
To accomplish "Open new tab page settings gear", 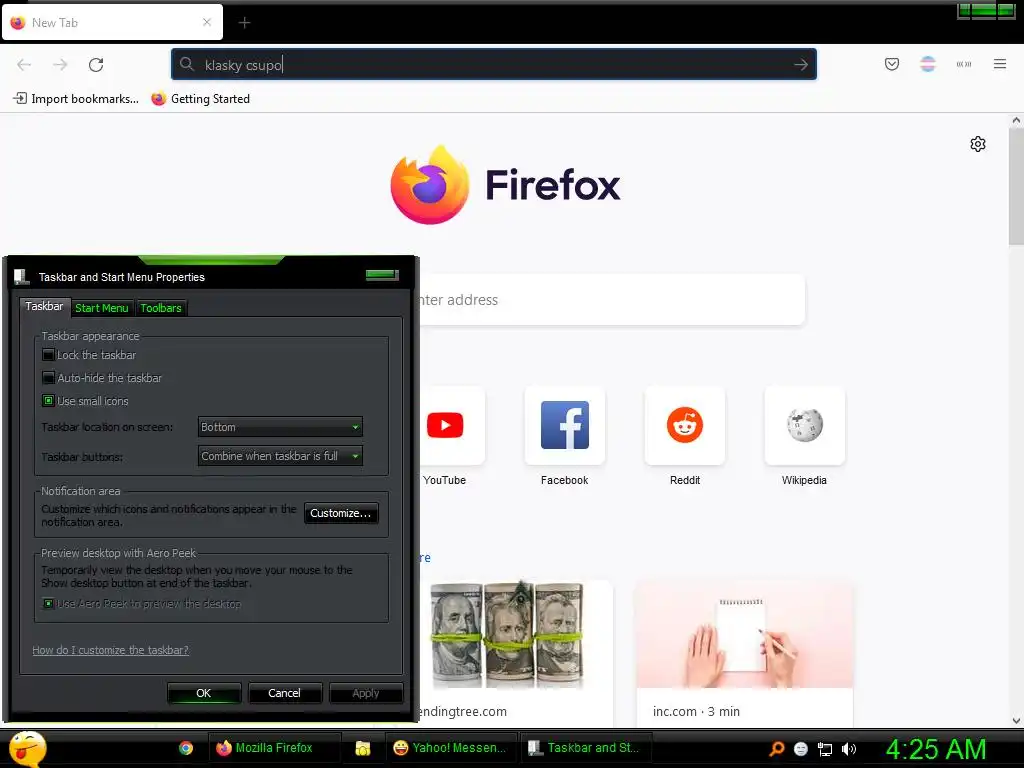I will pyautogui.click(x=978, y=144).
